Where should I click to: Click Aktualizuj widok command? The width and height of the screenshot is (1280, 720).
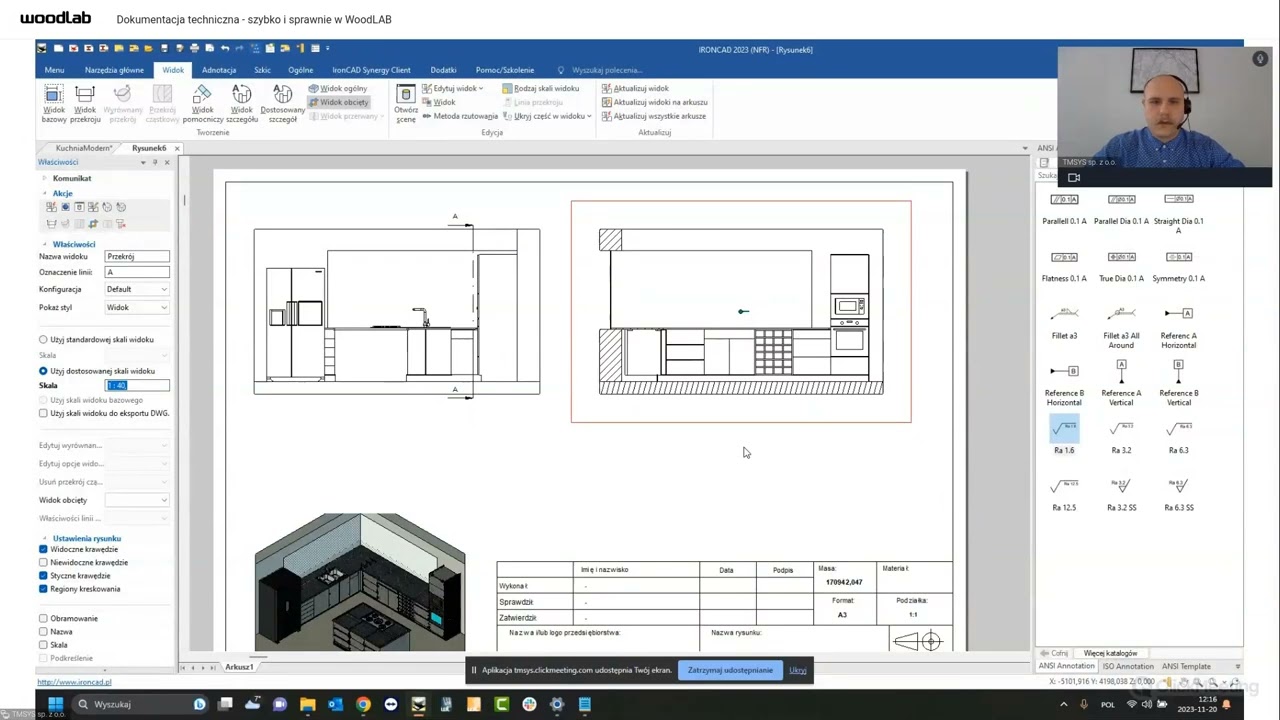coord(635,88)
